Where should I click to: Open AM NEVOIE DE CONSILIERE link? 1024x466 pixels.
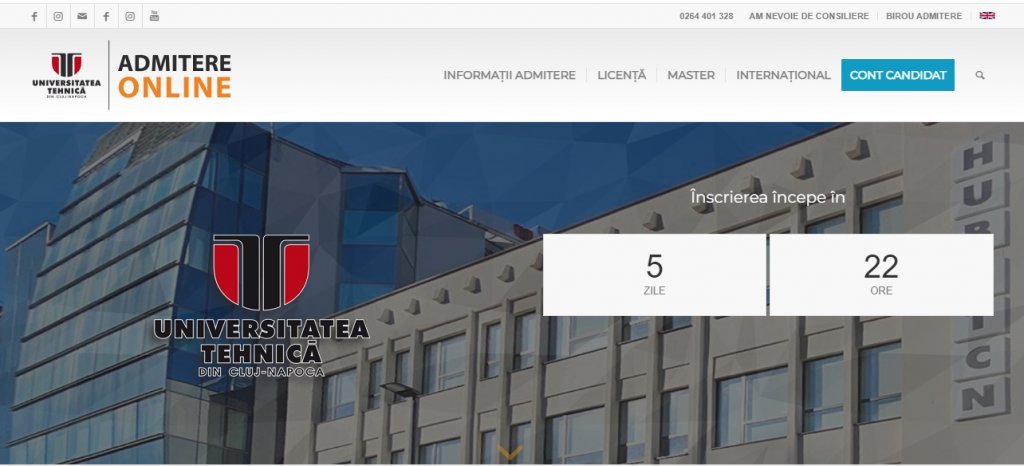[x=808, y=16]
